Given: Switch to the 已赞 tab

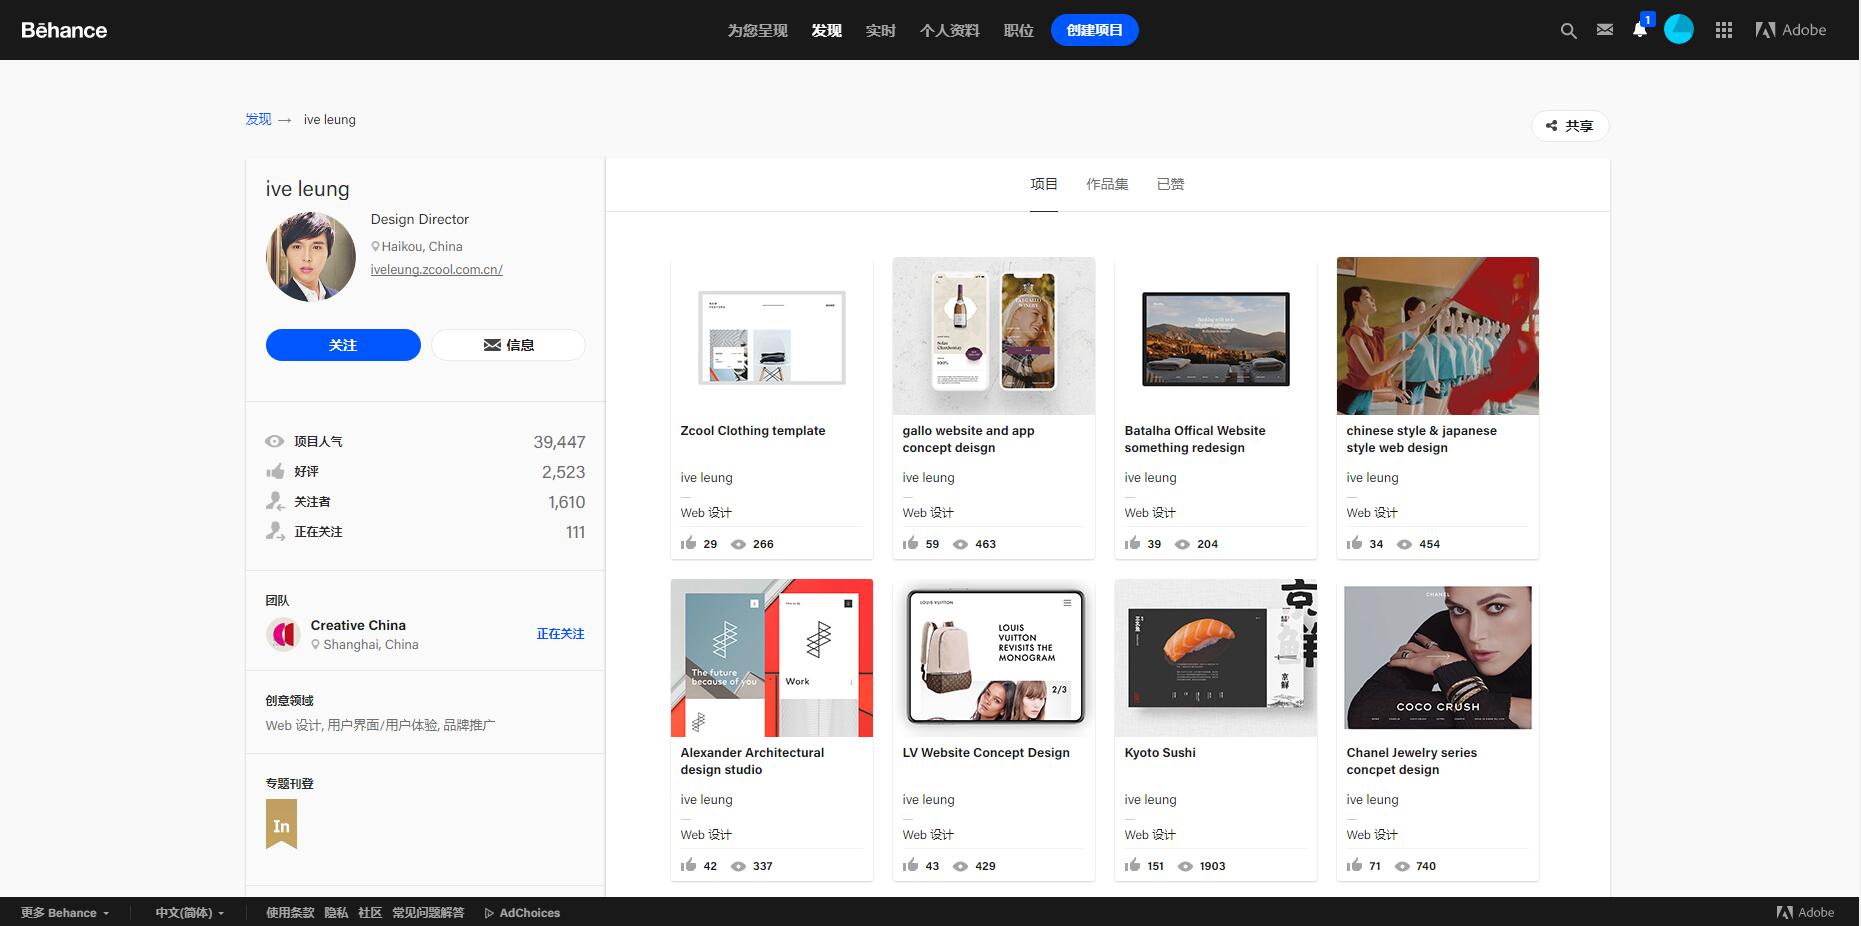Looking at the screenshot, I should tap(1170, 184).
